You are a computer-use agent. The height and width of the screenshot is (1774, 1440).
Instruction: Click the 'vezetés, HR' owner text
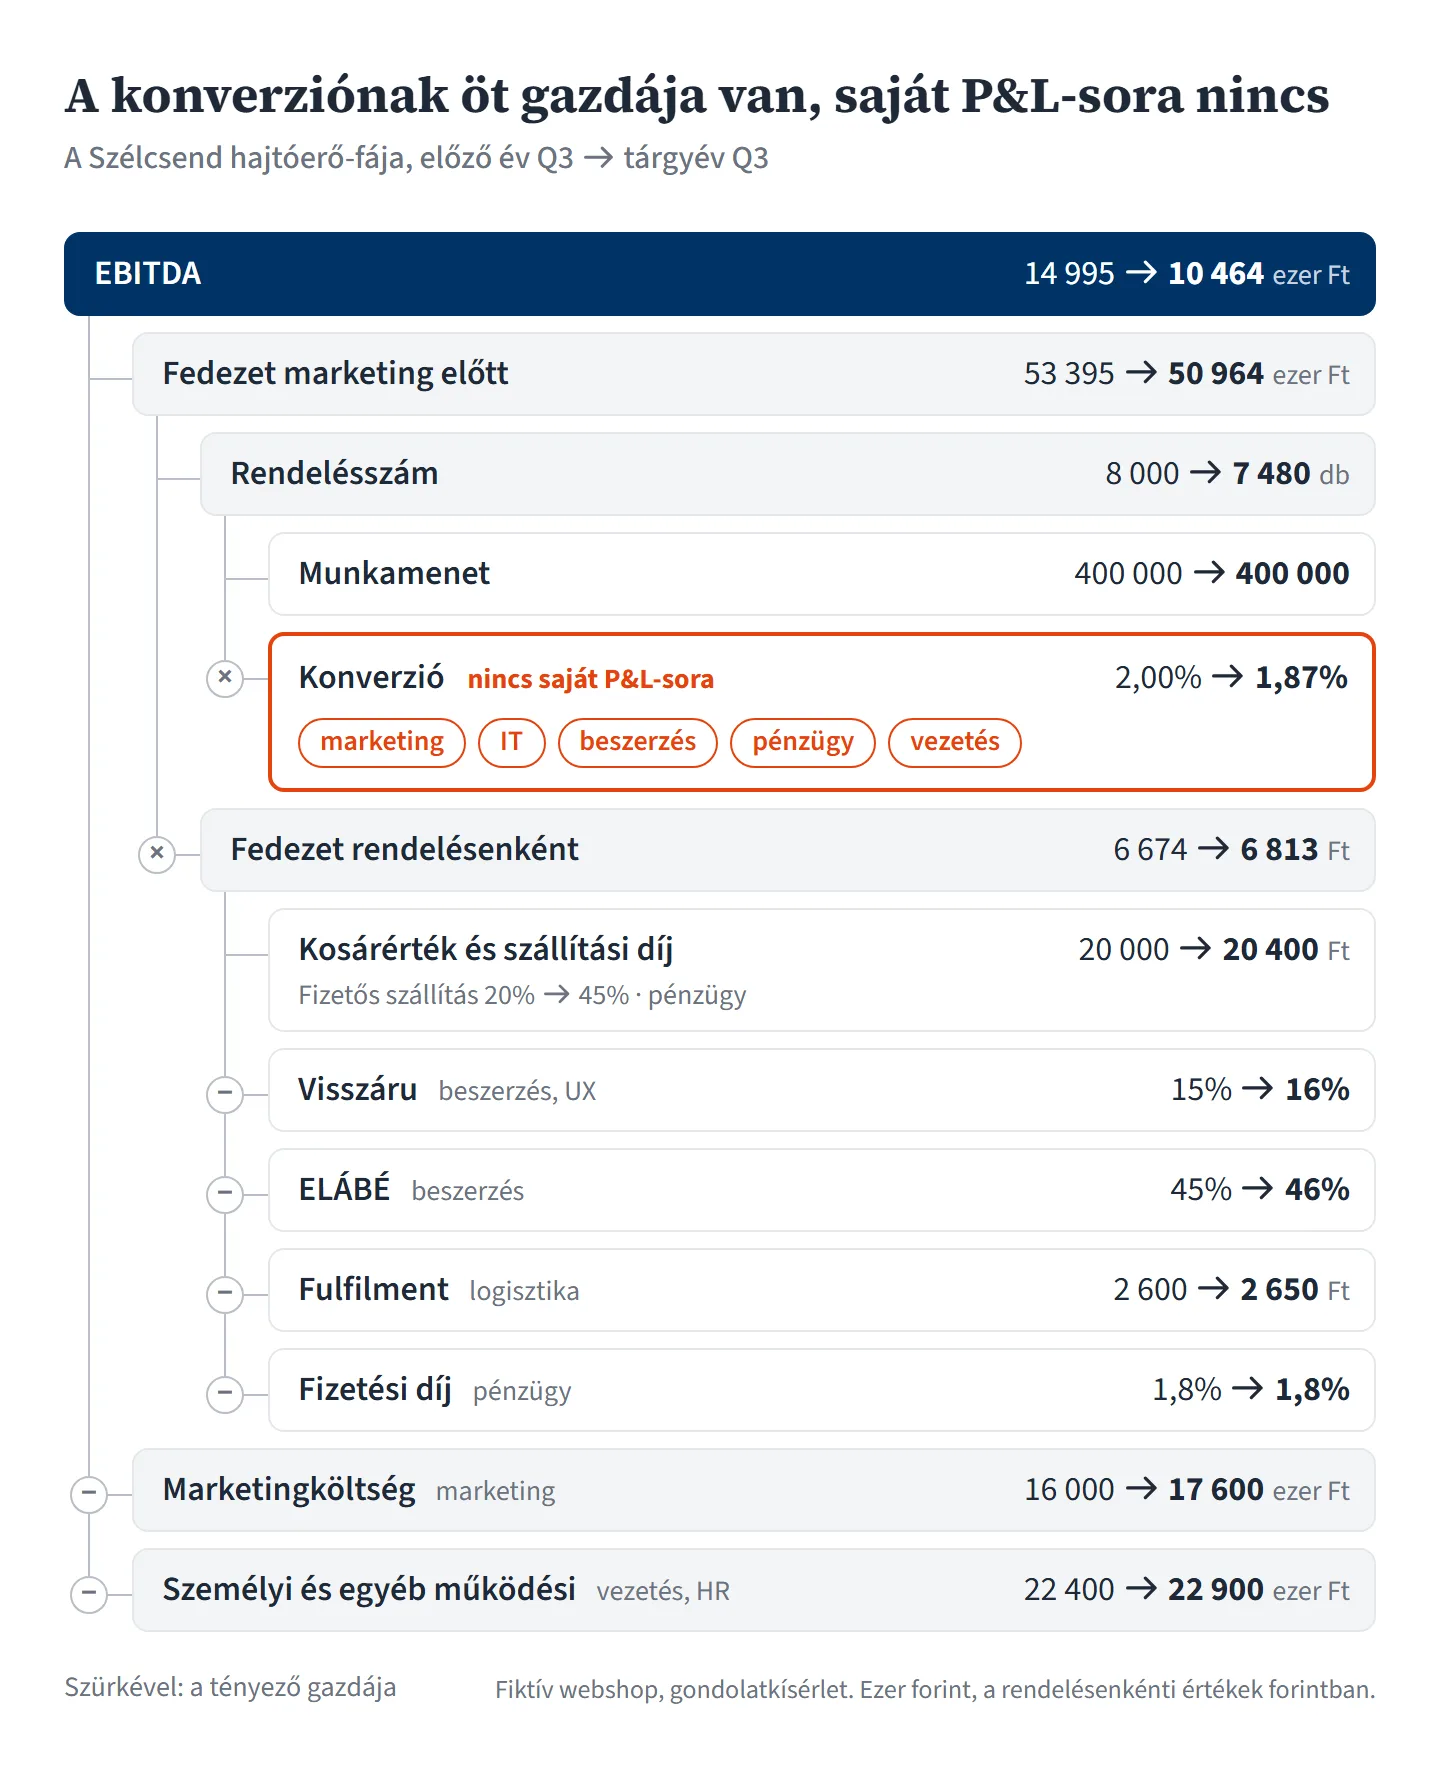click(663, 1591)
